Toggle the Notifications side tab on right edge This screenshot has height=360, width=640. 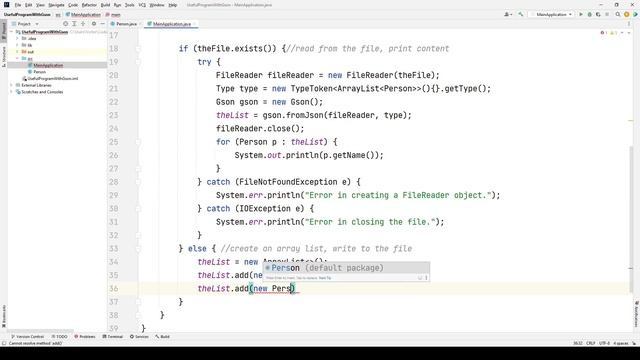click(636, 314)
